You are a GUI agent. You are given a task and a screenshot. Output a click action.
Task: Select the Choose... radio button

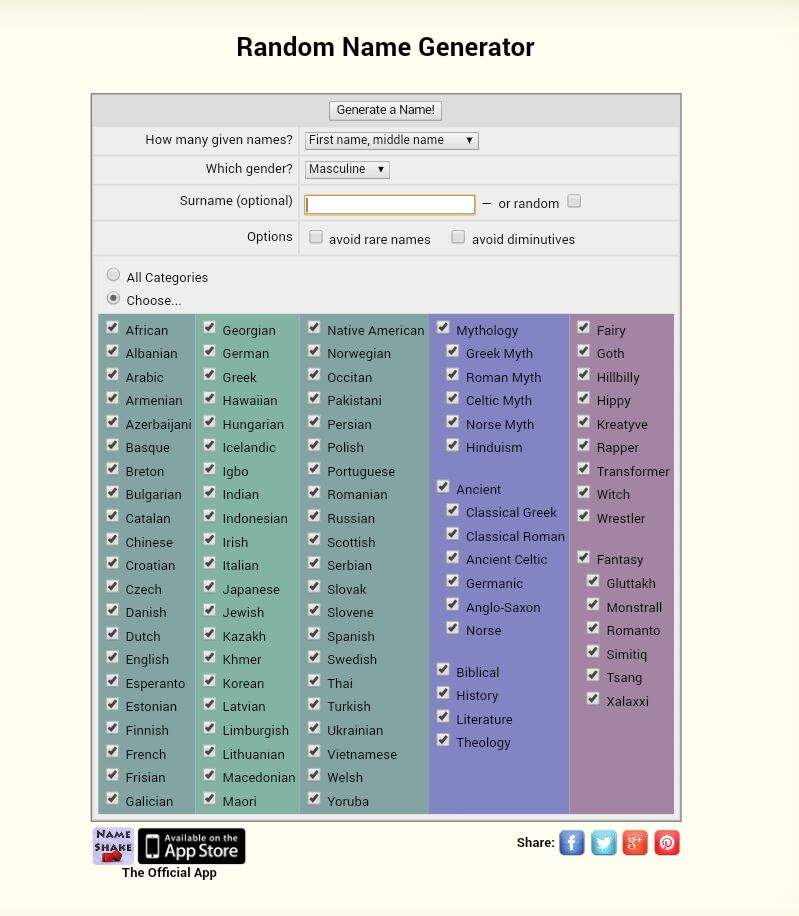[x=113, y=298]
